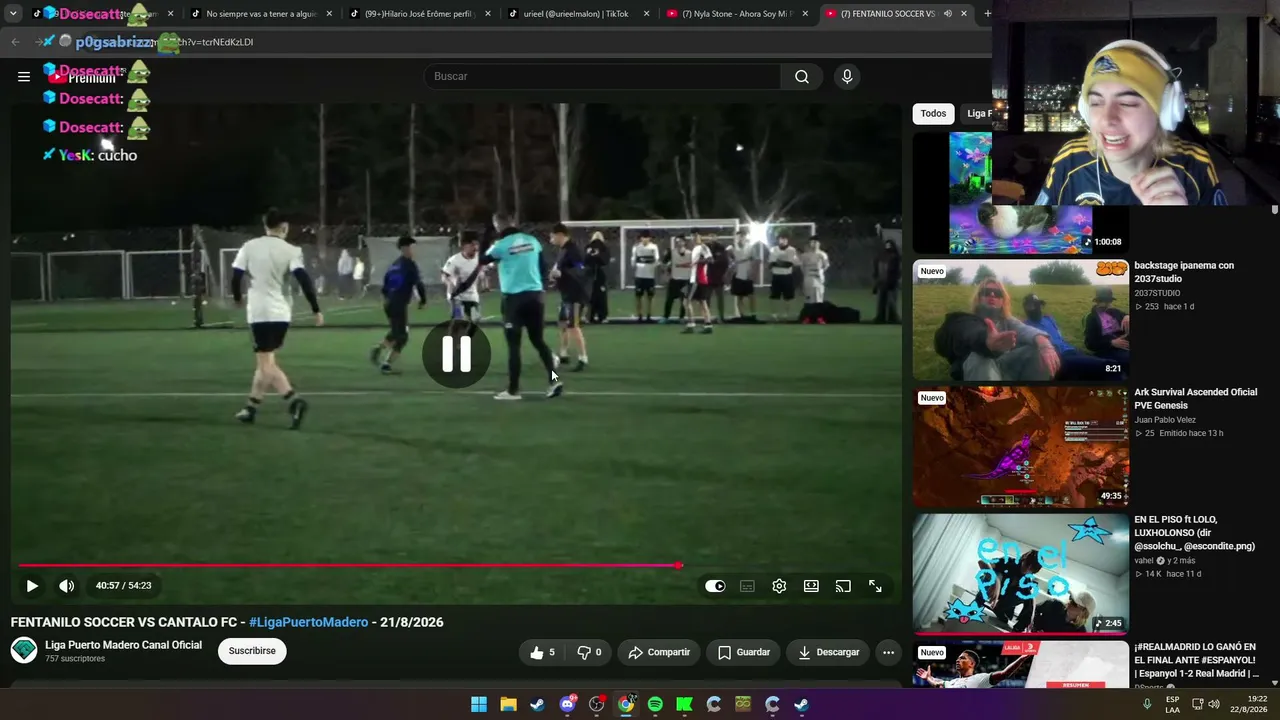Open the 'Ark Survival Ascended Oficial PVE Genesis' title
1280x720 pixels.
point(1195,399)
